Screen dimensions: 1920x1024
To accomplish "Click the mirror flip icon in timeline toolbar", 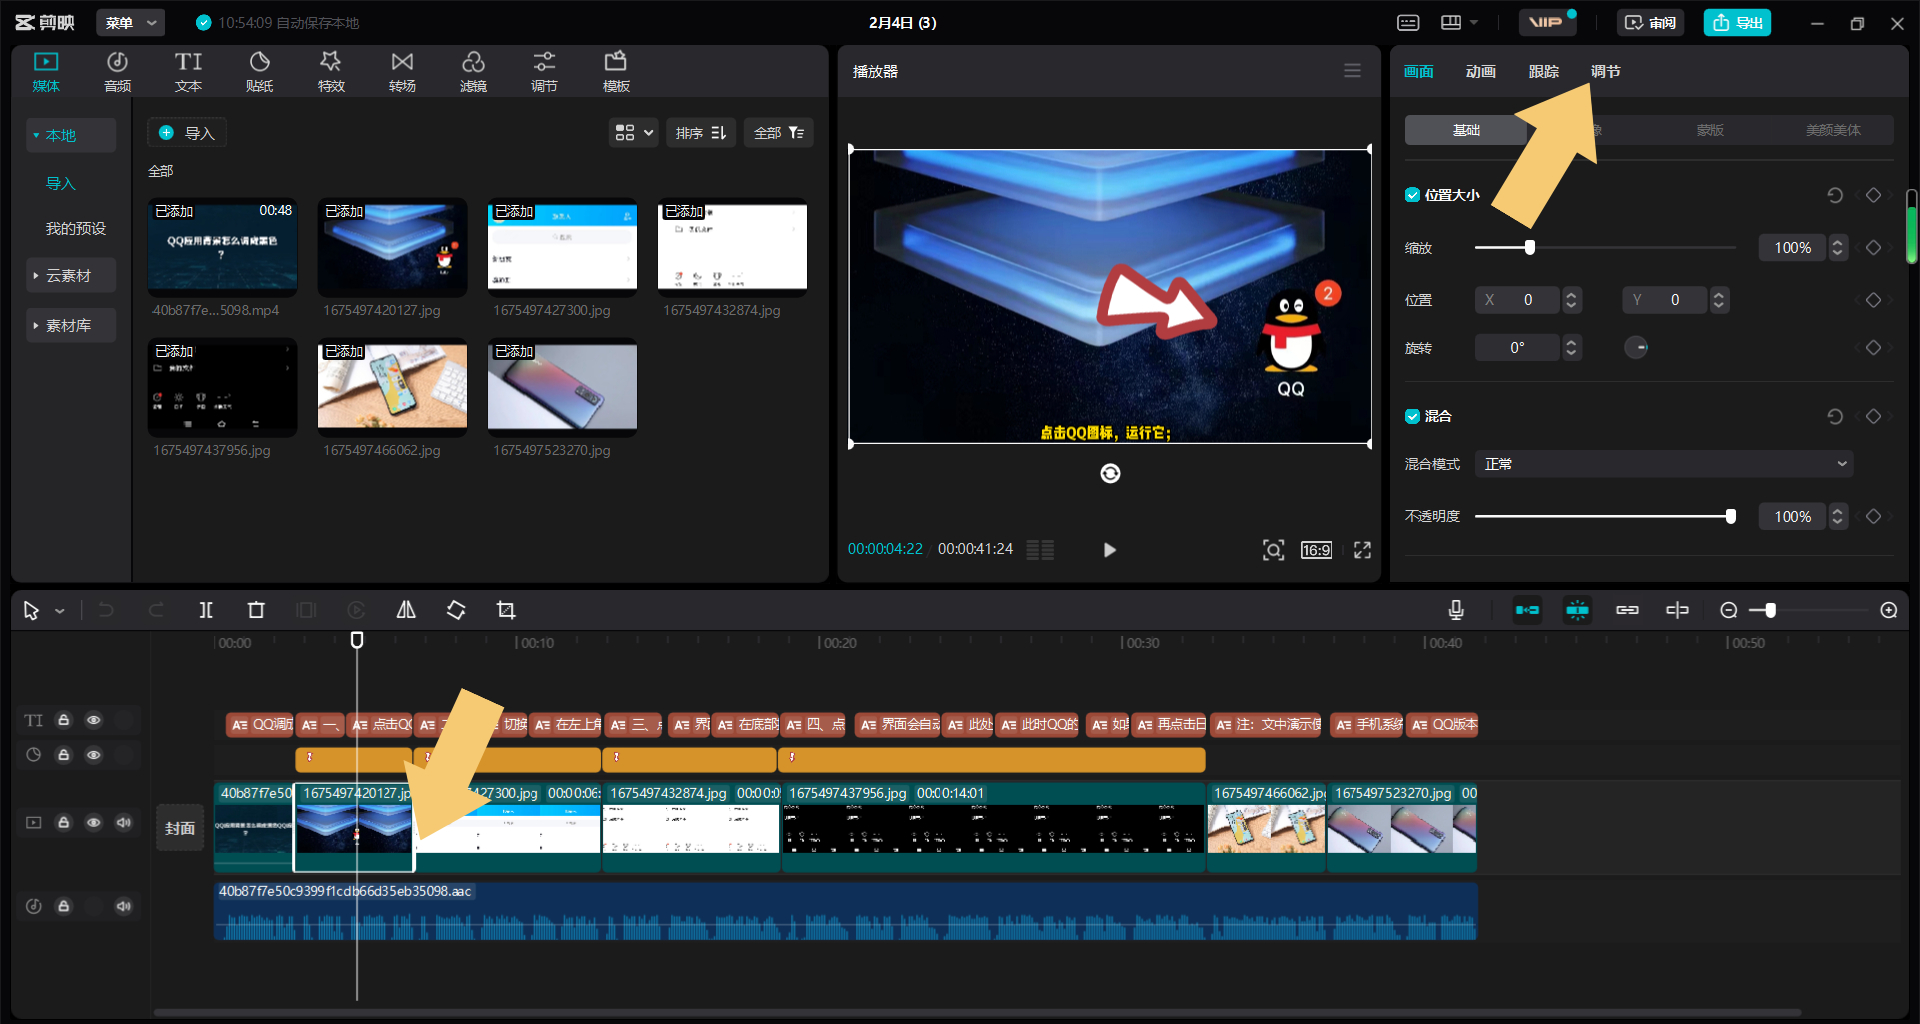I will pyautogui.click(x=406, y=610).
